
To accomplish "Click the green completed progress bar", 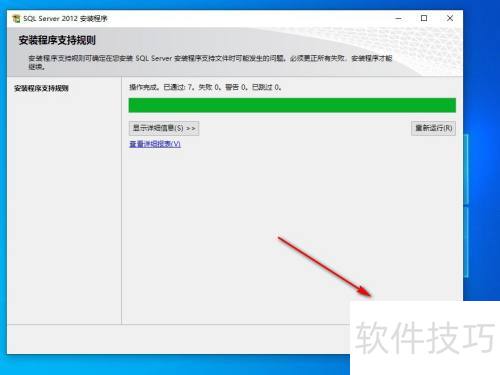I will click(292, 105).
